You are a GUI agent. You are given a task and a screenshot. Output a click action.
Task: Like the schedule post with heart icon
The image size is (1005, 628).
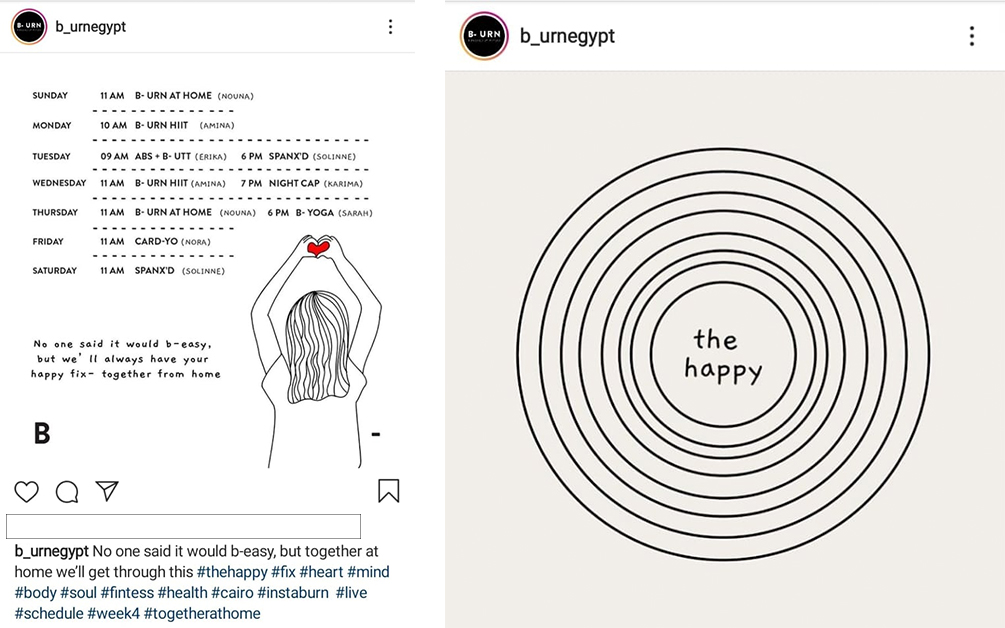coord(26,492)
